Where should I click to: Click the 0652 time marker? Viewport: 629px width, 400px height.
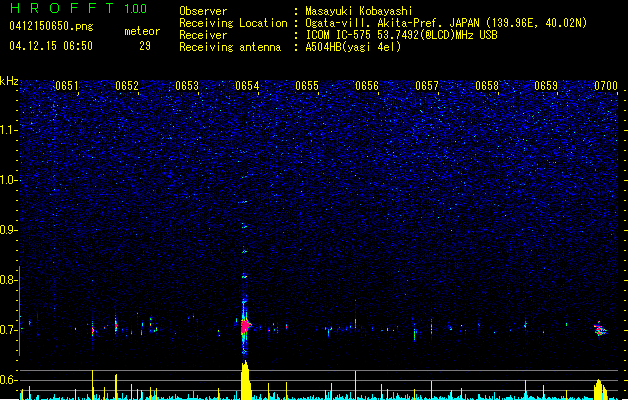[127, 86]
